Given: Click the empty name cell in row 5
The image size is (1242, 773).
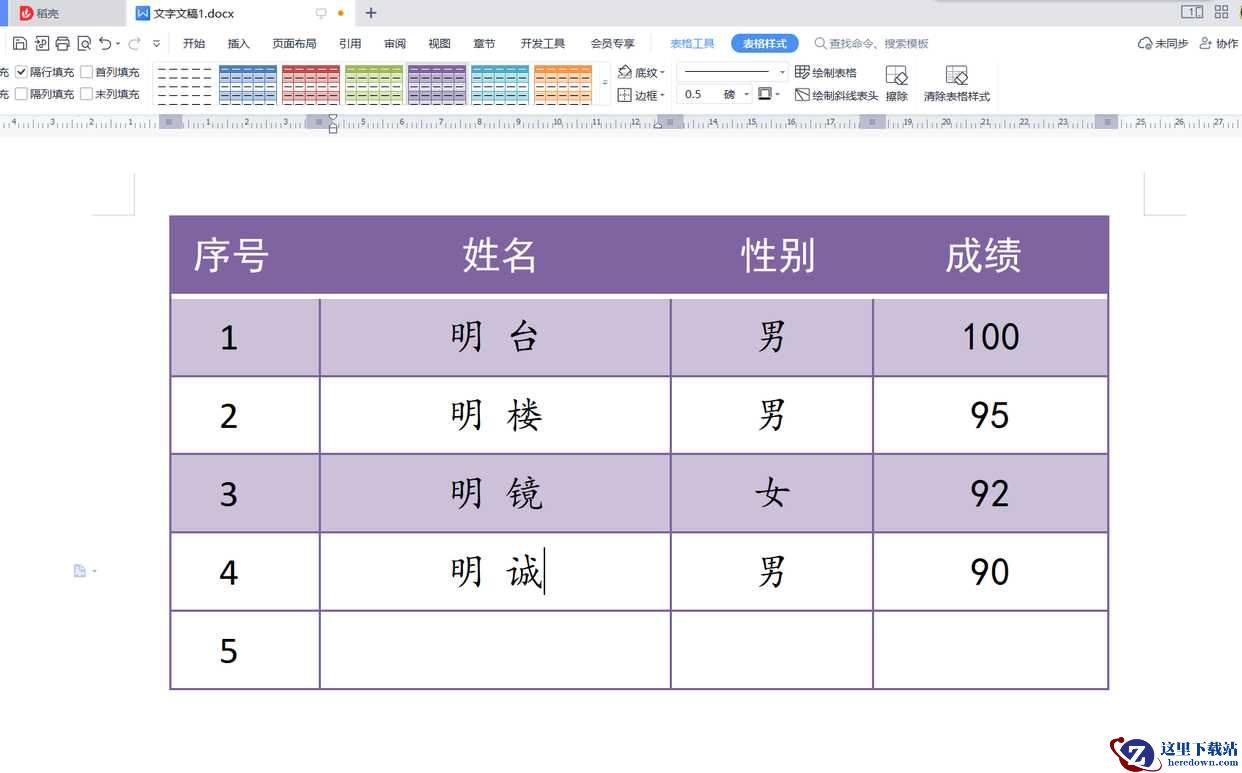Looking at the screenshot, I should coord(495,650).
